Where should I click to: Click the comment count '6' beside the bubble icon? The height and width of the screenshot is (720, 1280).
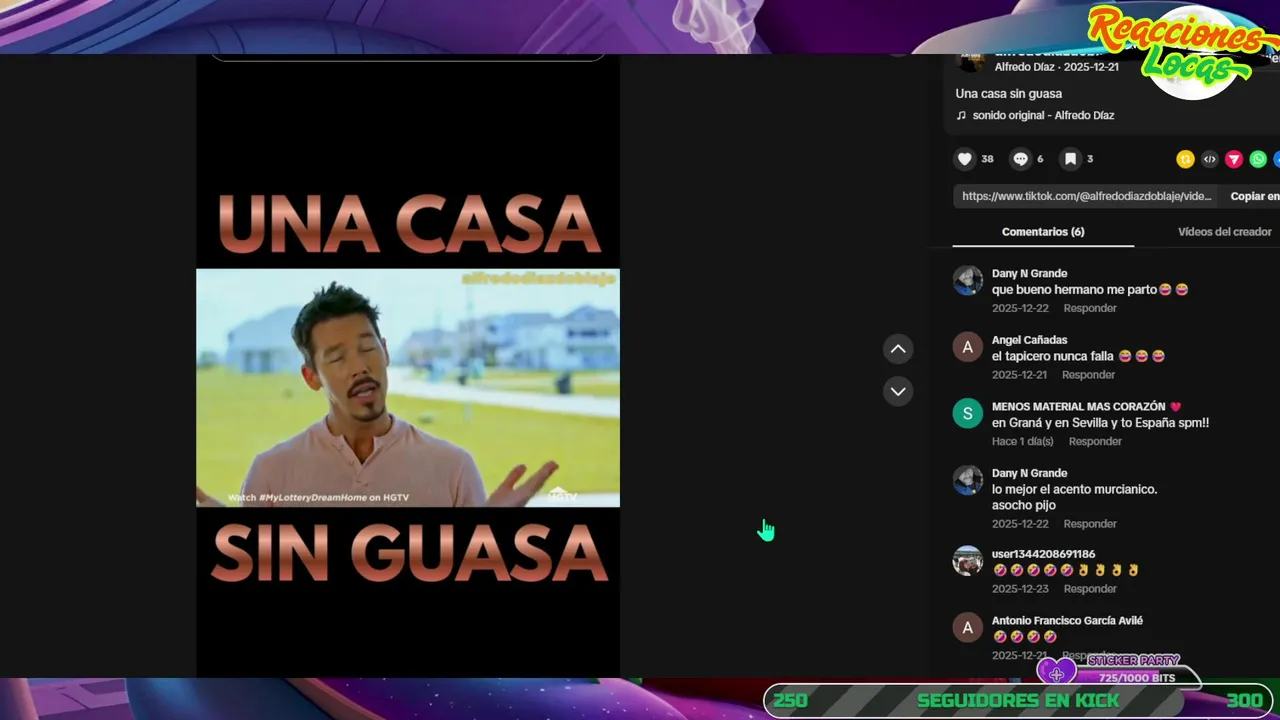[1040, 159]
